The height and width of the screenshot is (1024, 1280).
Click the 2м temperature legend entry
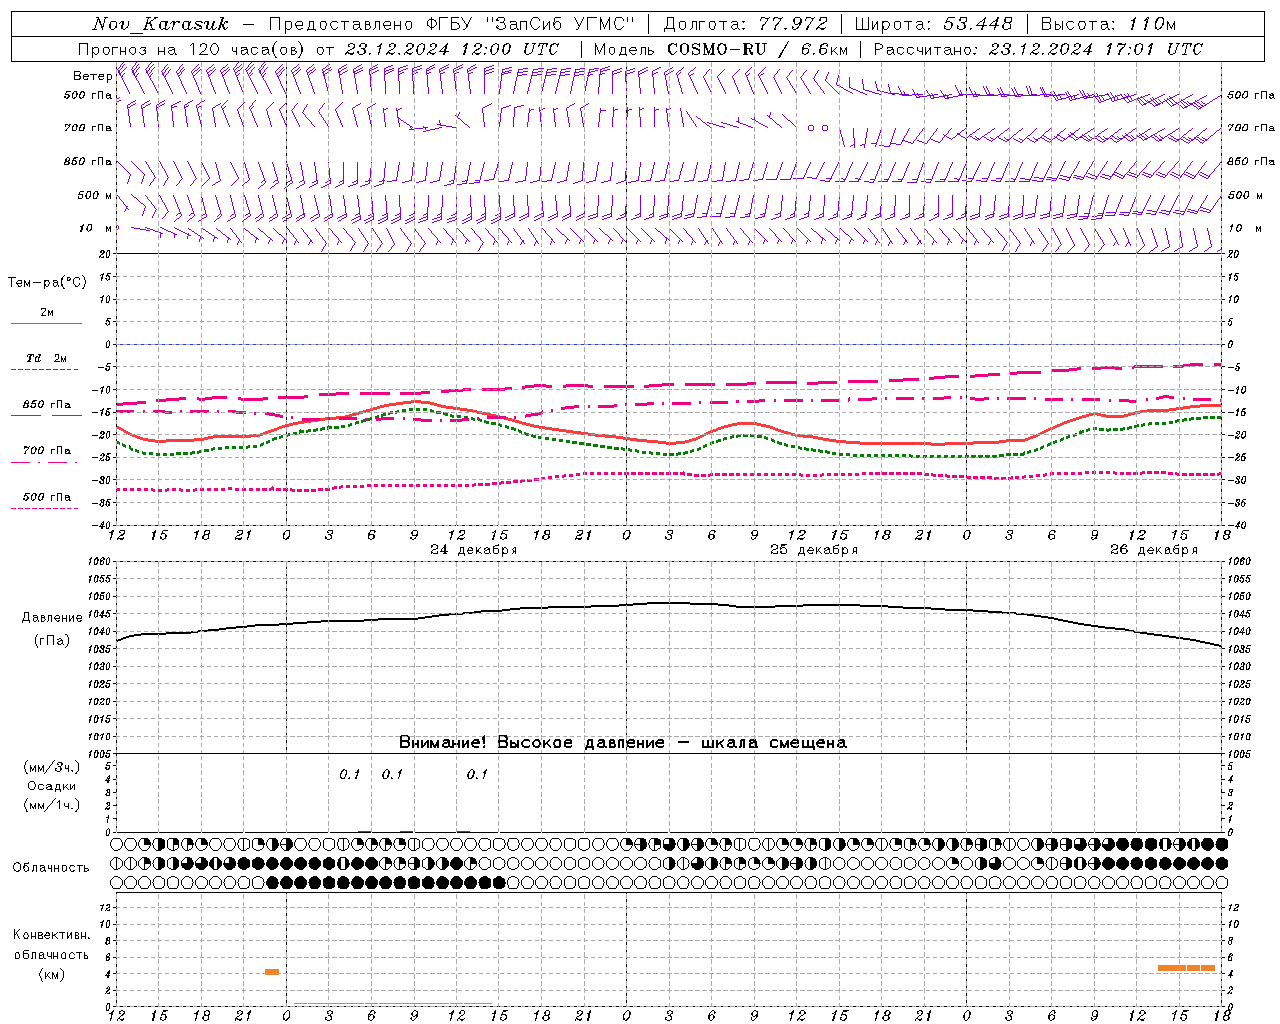coord(47,312)
